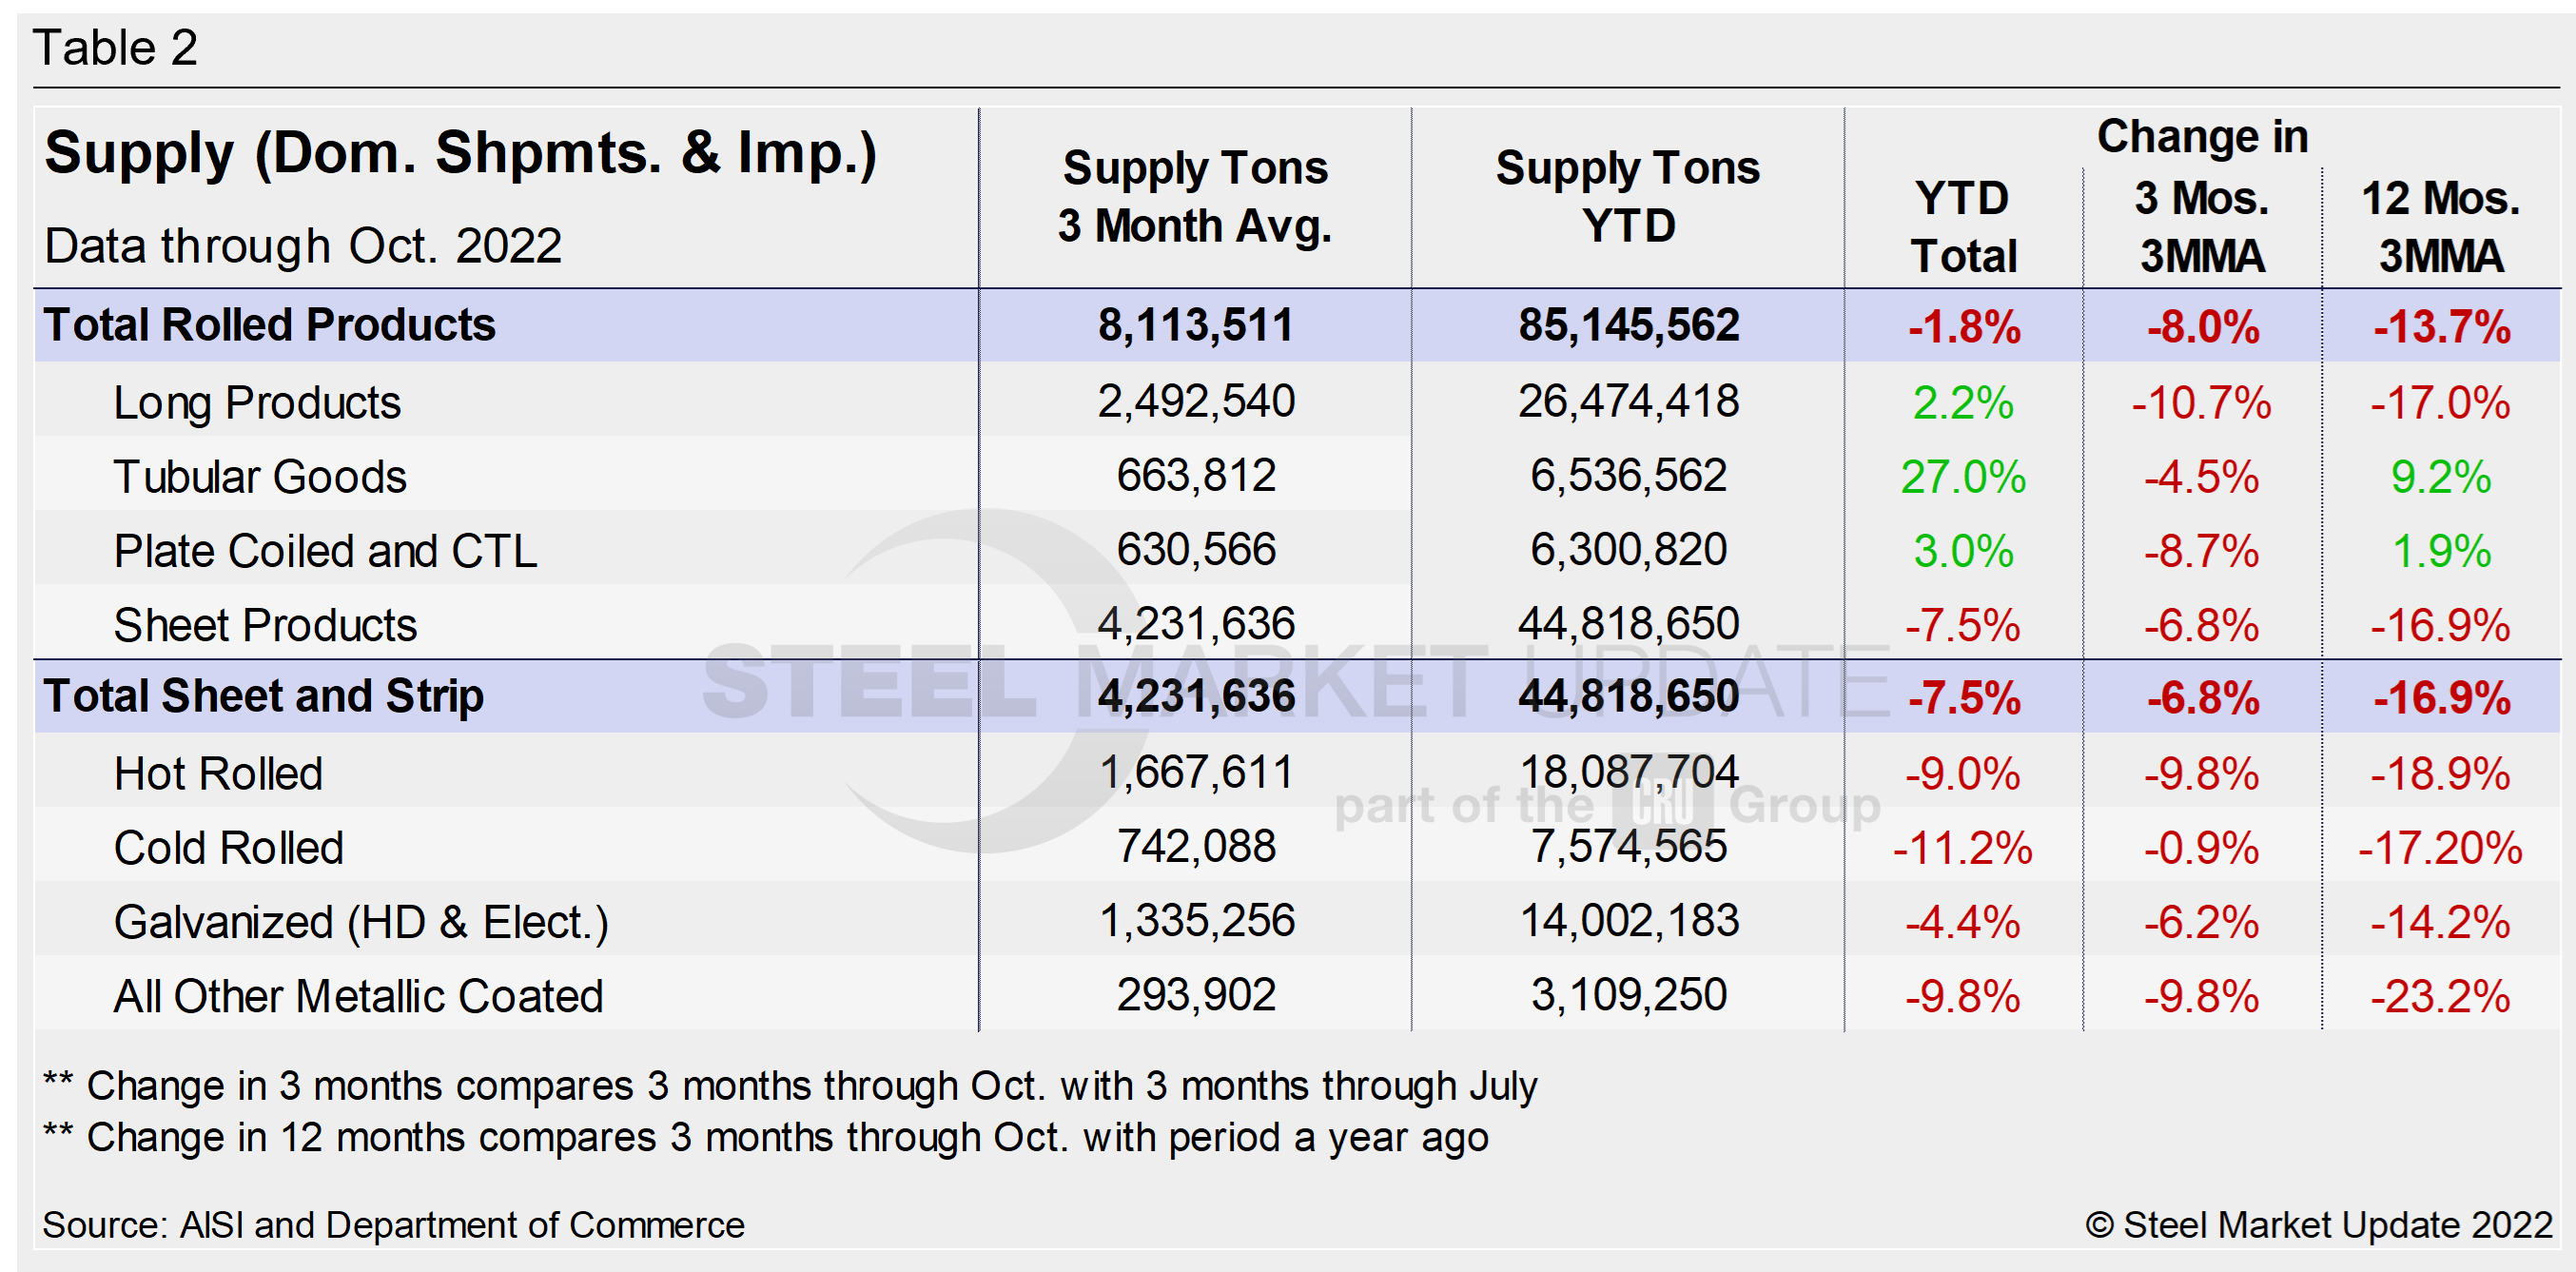Click the Steel Market Update 2022 copyright text
2576x1272 pixels.
click(x=2322, y=1223)
